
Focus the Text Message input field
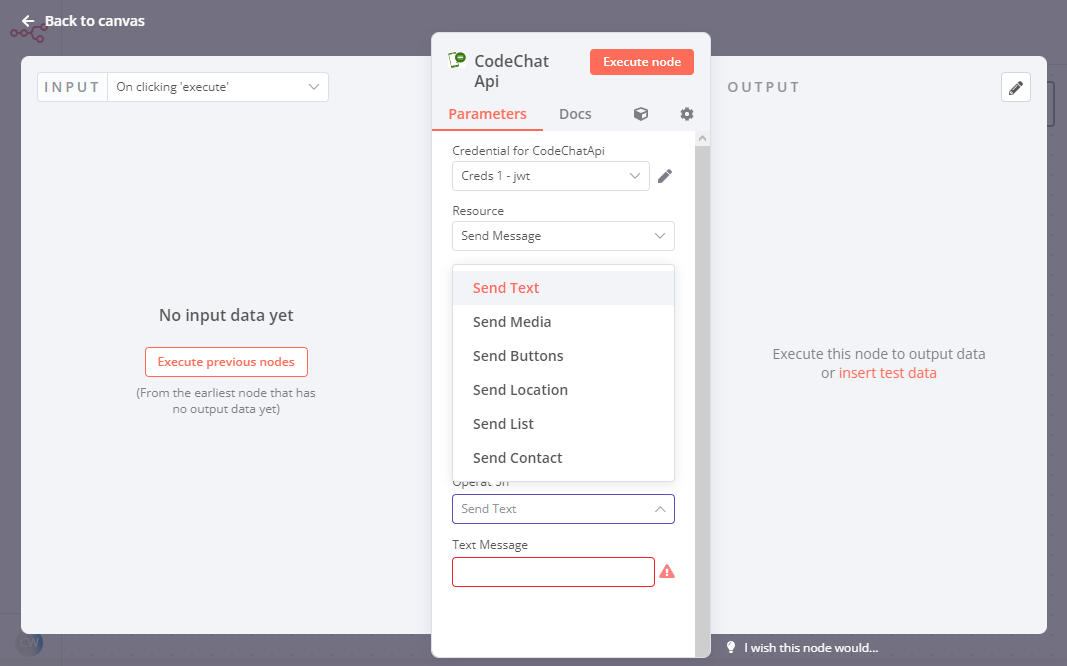(x=553, y=572)
